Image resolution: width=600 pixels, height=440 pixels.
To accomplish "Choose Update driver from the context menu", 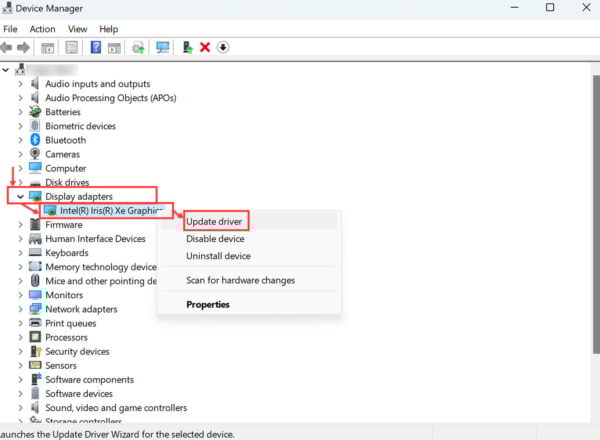I will [x=215, y=220].
